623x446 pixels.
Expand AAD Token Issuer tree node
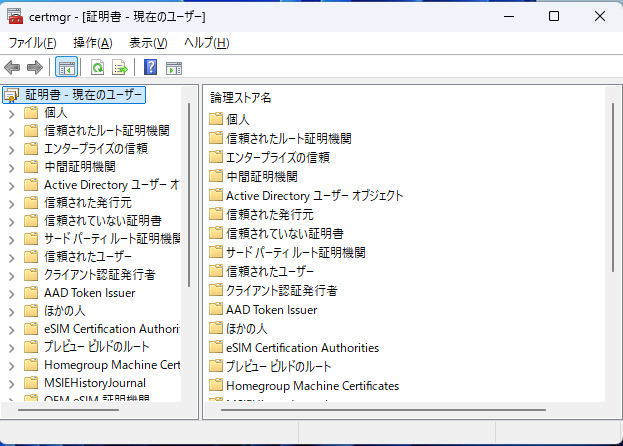12,294
